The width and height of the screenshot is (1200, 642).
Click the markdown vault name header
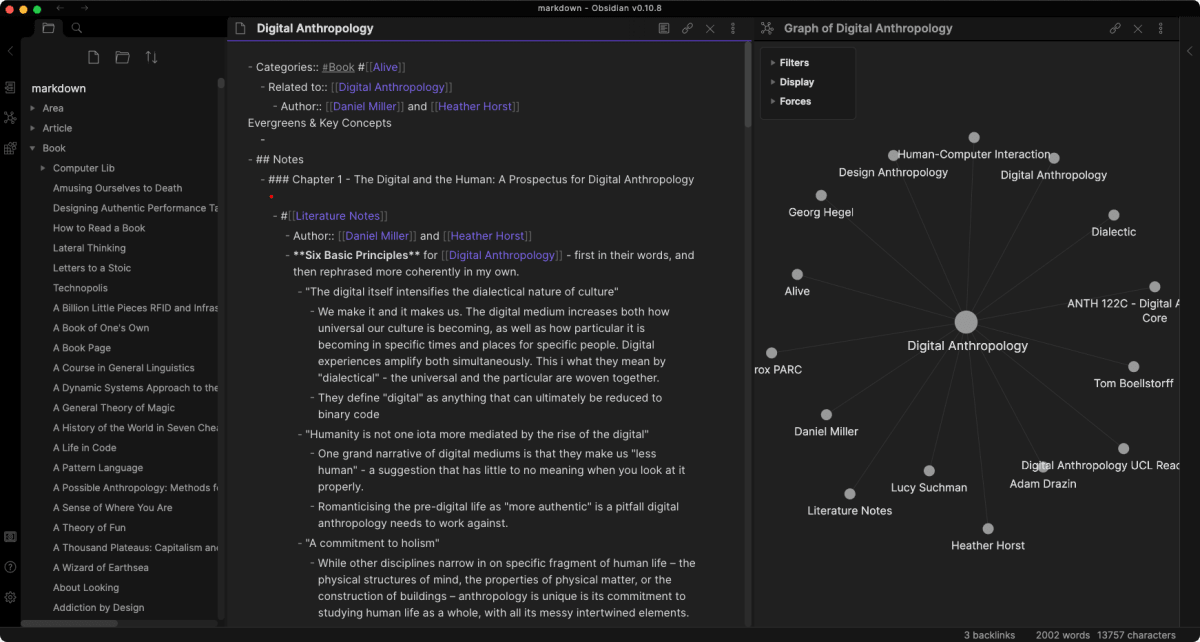pyautogui.click(x=58, y=88)
